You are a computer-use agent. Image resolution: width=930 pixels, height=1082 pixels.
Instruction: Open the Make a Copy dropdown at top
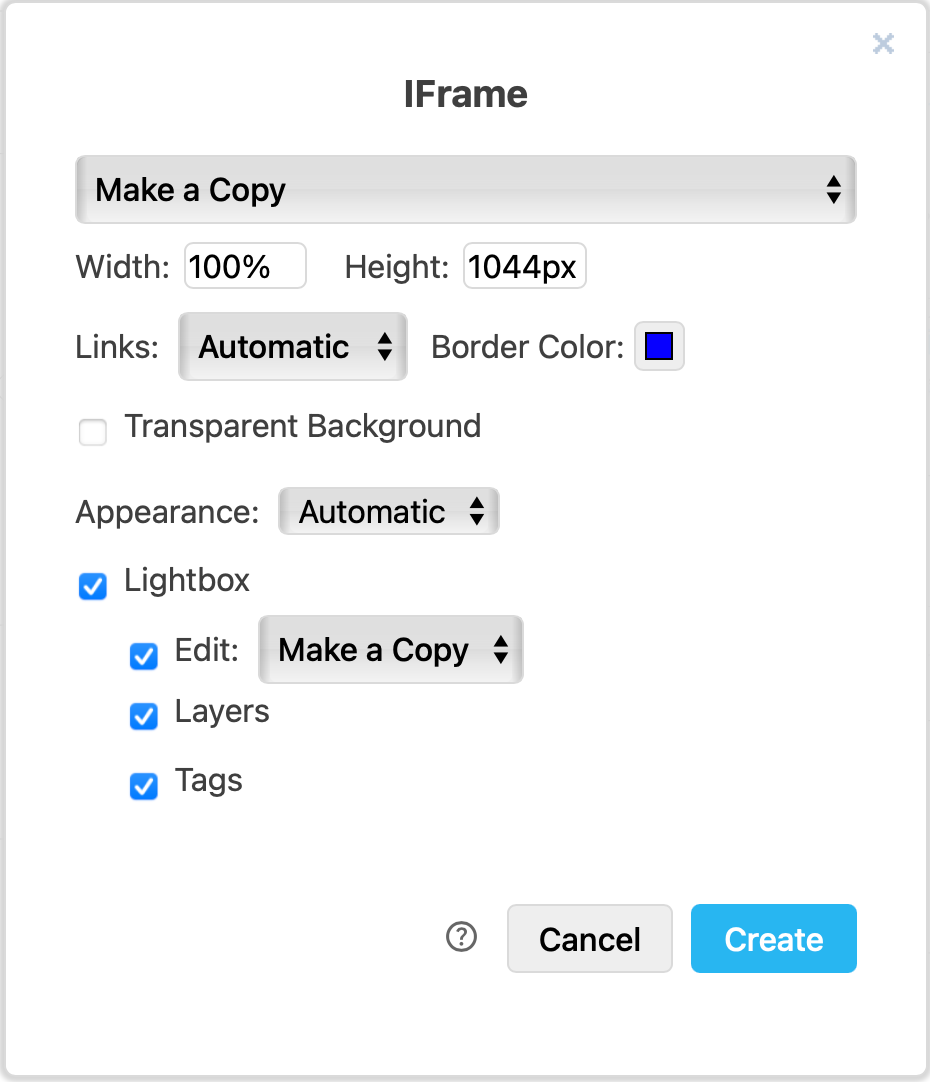point(466,190)
